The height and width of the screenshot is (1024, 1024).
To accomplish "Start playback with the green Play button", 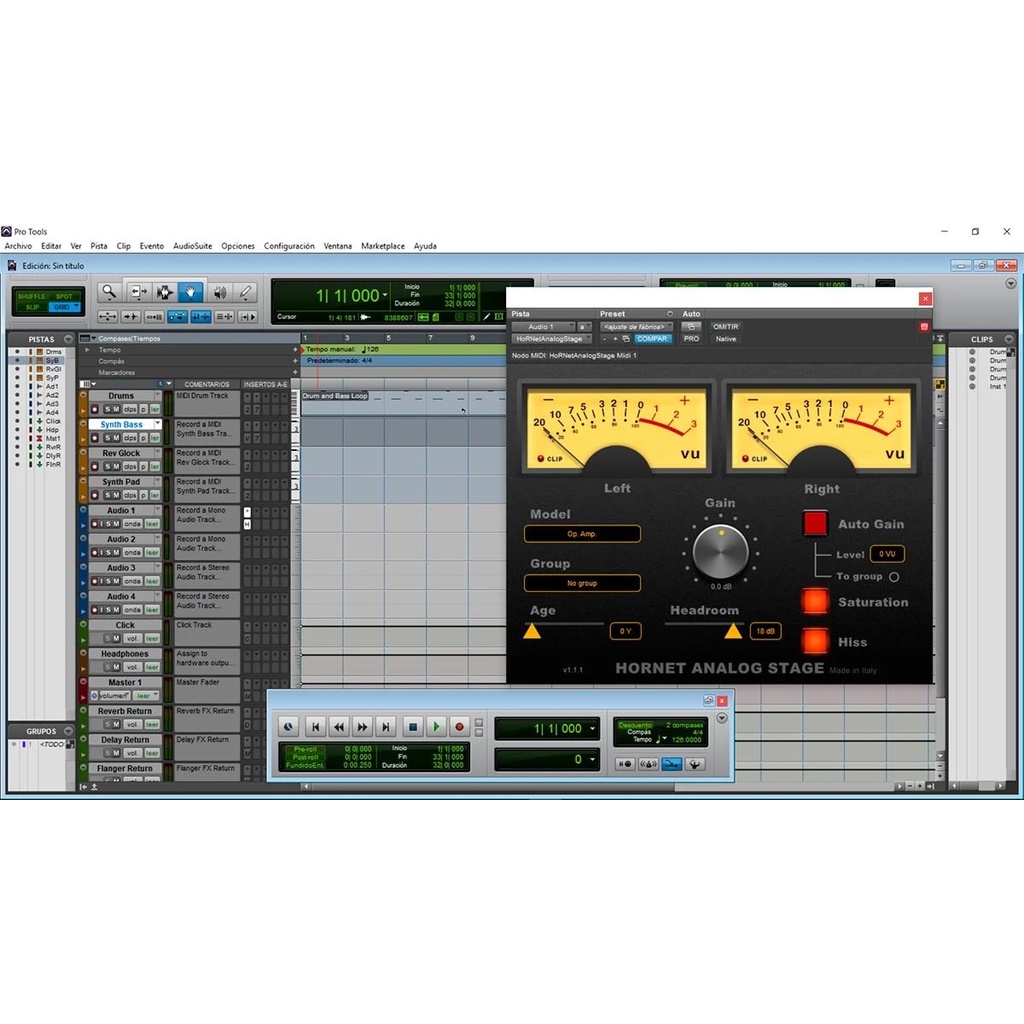I will point(436,726).
